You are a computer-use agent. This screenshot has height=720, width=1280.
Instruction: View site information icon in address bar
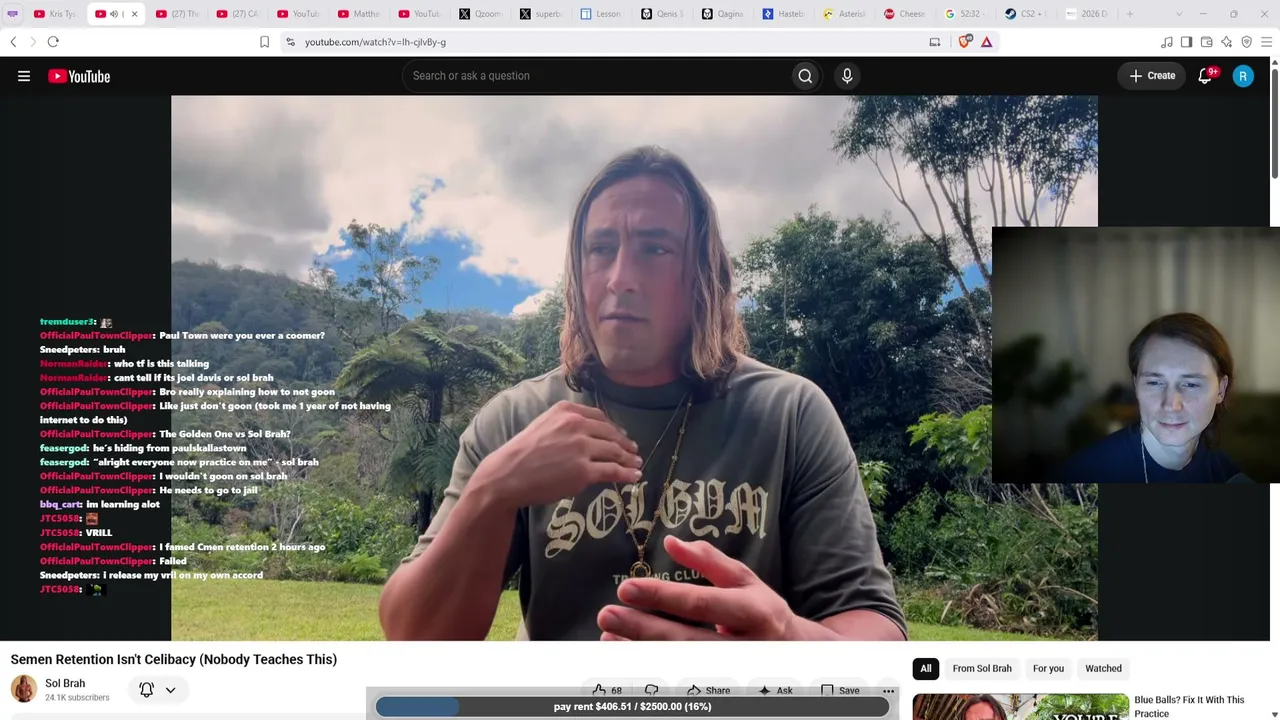[x=290, y=42]
